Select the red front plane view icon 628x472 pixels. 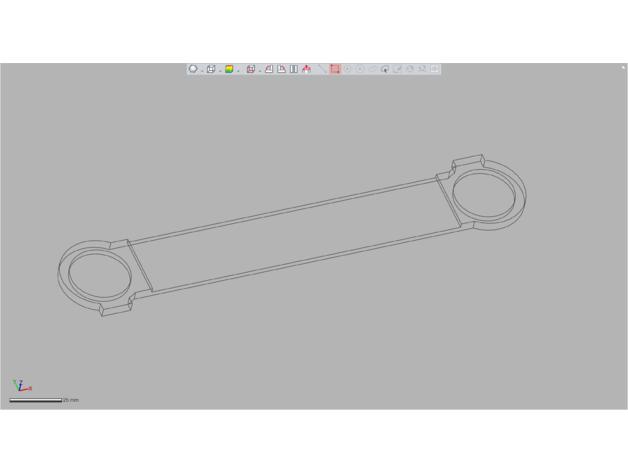coord(269,69)
